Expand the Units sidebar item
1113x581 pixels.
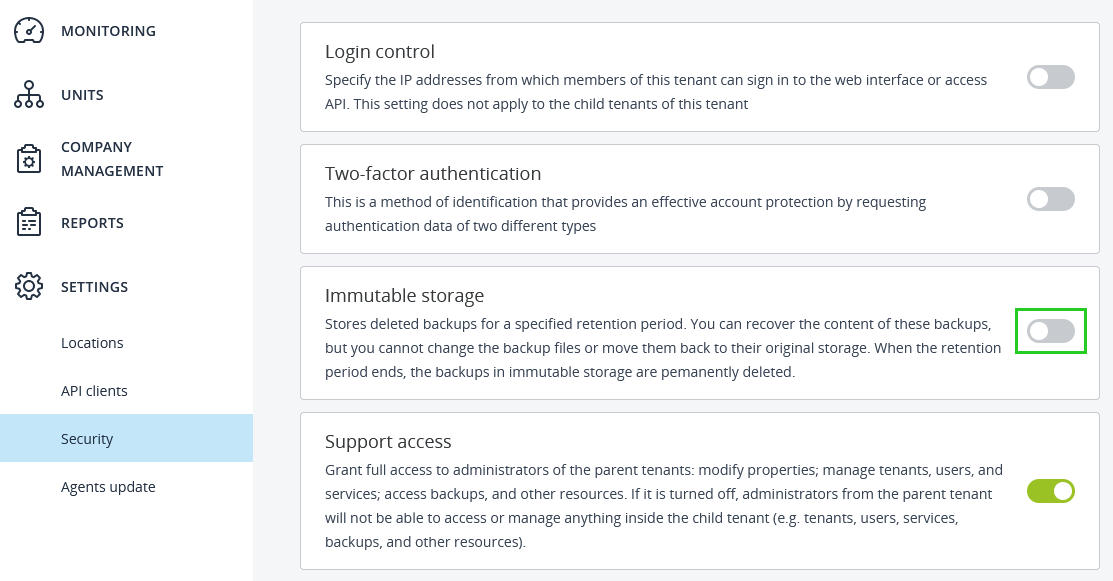(x=82, y=95)
